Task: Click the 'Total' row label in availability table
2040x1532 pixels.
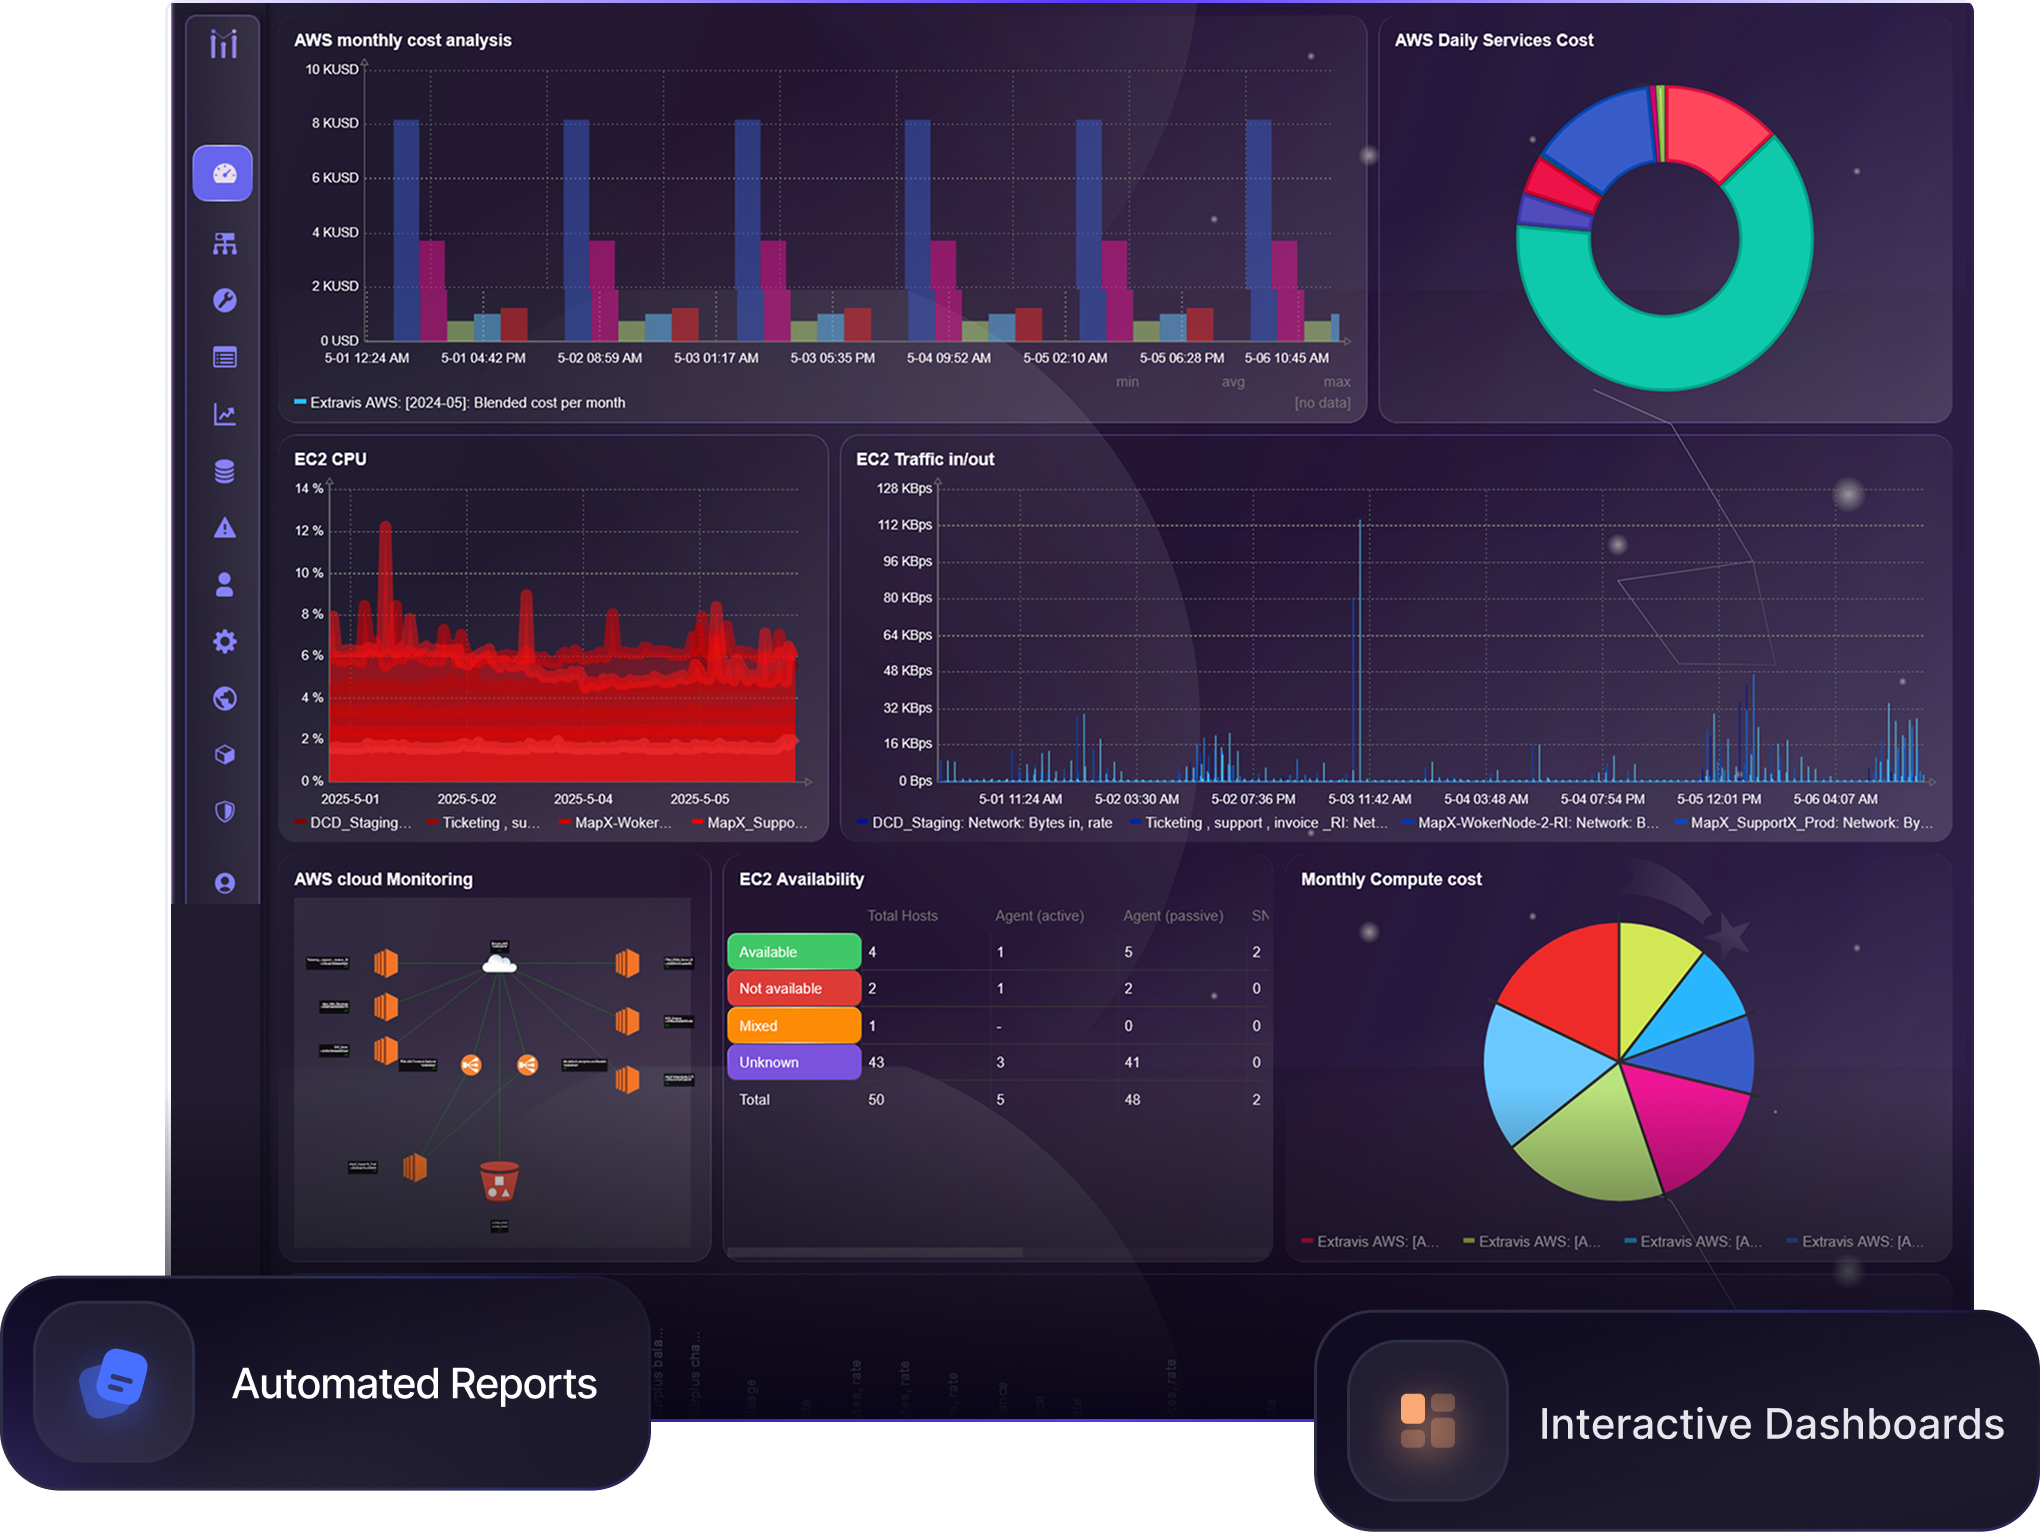Action: click(x=754, y=1099)
